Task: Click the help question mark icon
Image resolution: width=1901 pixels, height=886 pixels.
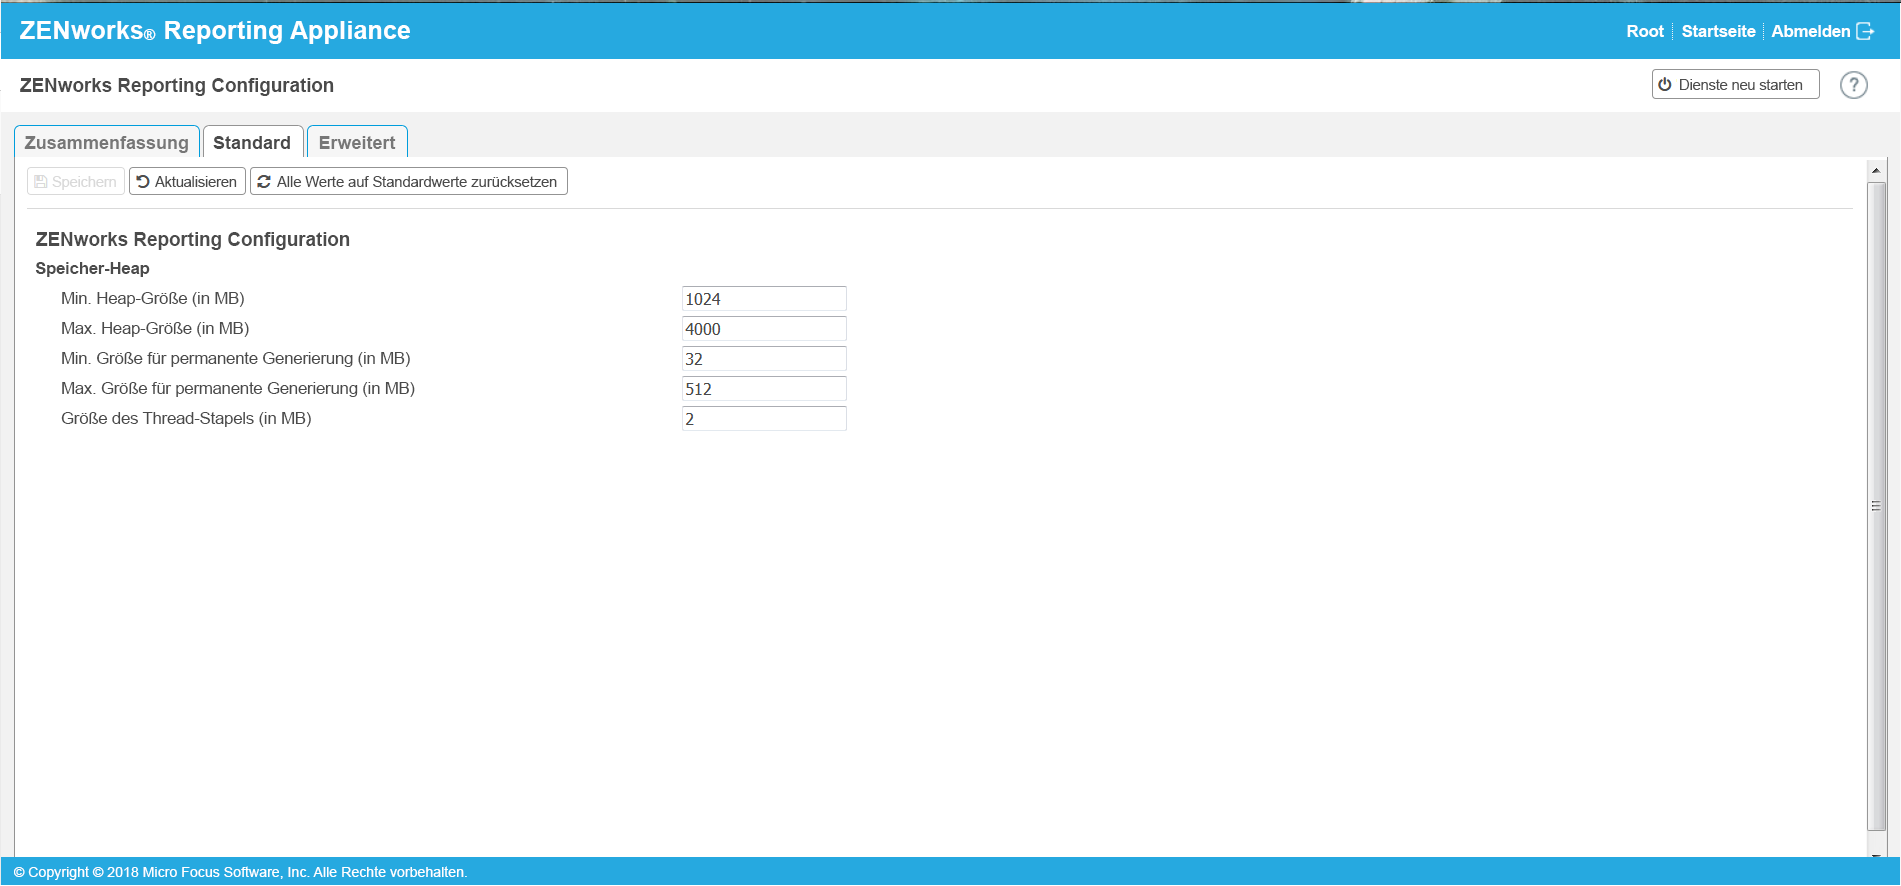Action: (x=1853, y=85)
